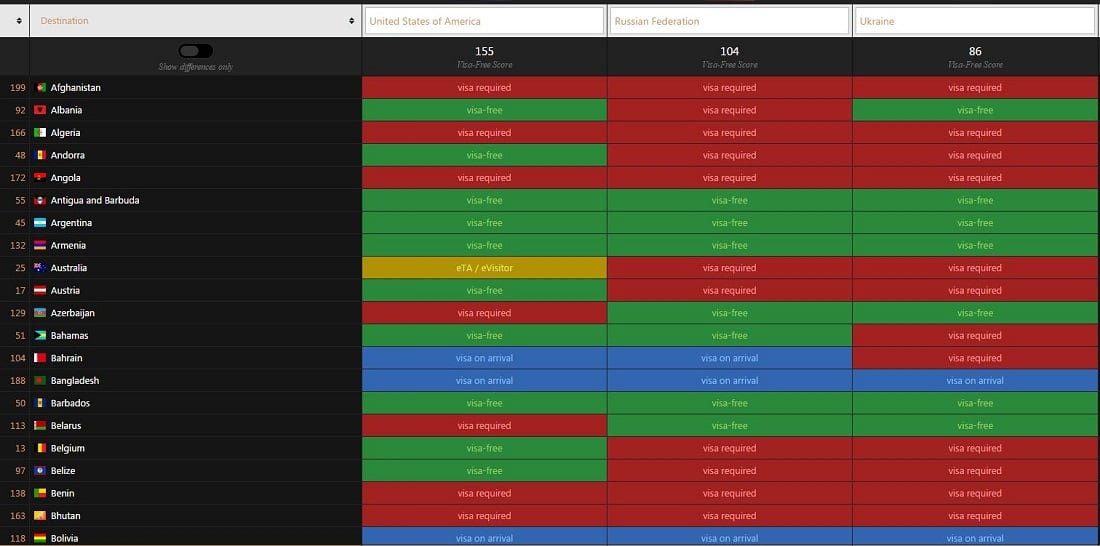Open the Belgium destination name

(x=68, y=448)
